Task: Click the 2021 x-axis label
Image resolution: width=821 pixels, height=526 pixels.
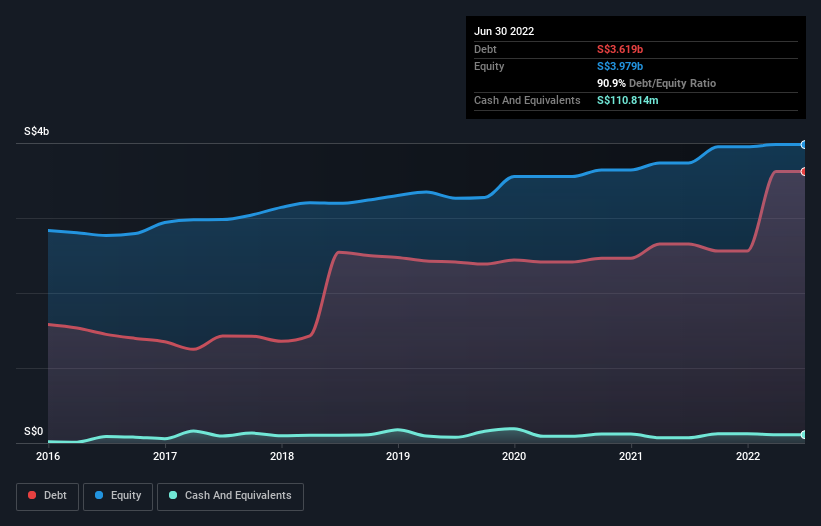Action: (x=631, y=456)
